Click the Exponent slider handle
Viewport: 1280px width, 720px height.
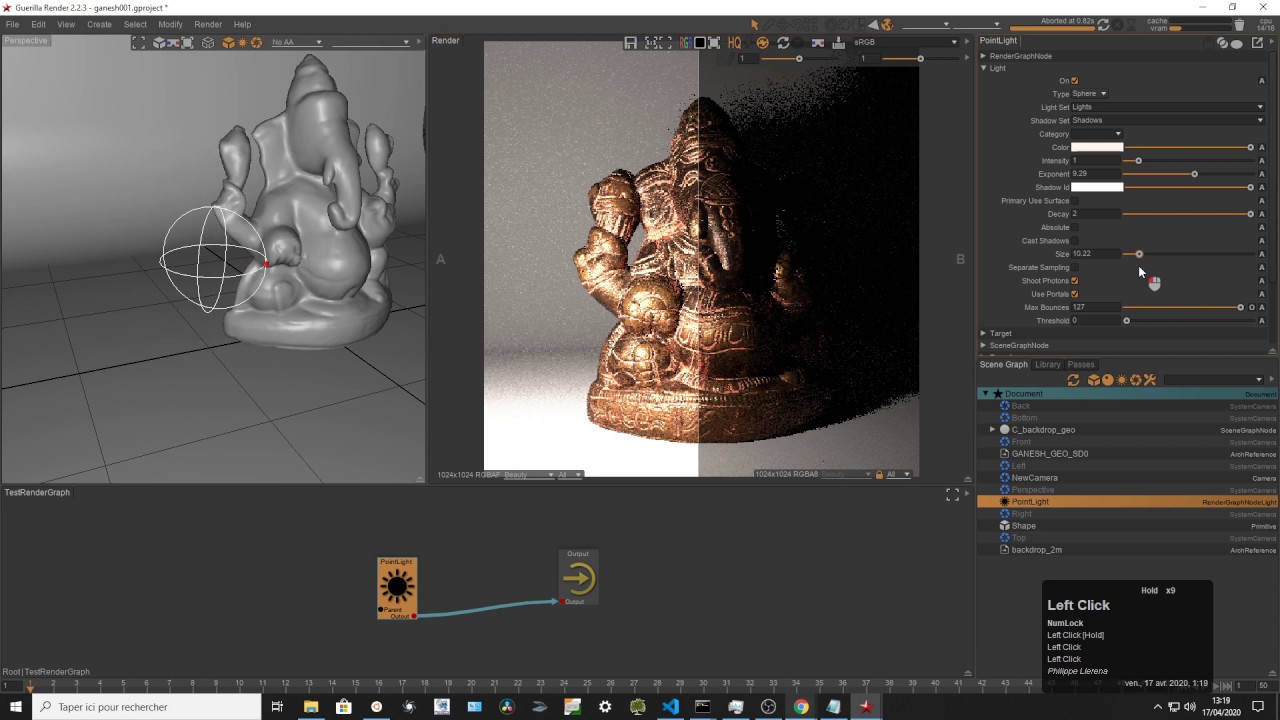tap(1194, 174)
